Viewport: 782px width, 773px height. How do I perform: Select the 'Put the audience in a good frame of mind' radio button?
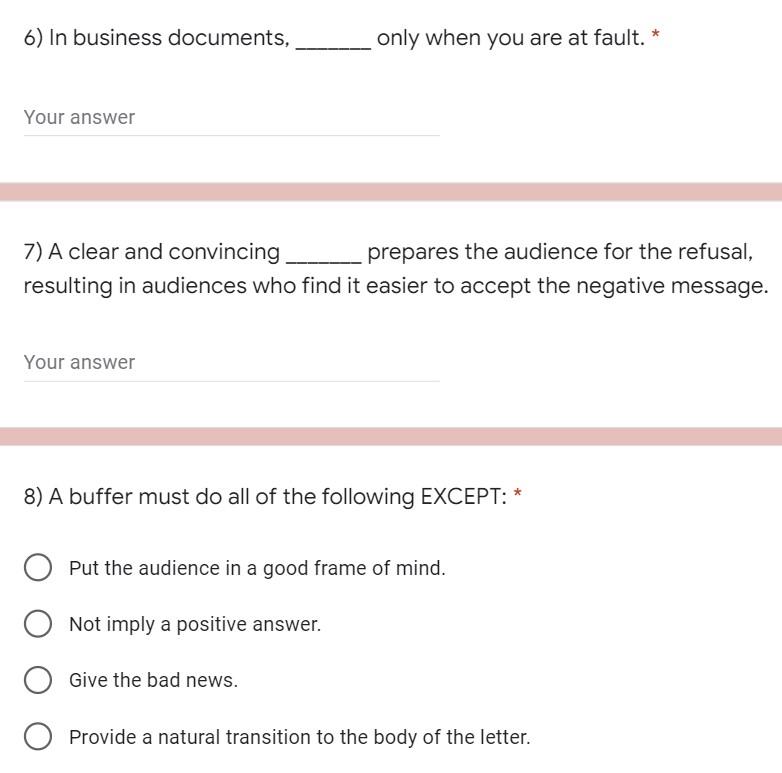pos(38,568)
